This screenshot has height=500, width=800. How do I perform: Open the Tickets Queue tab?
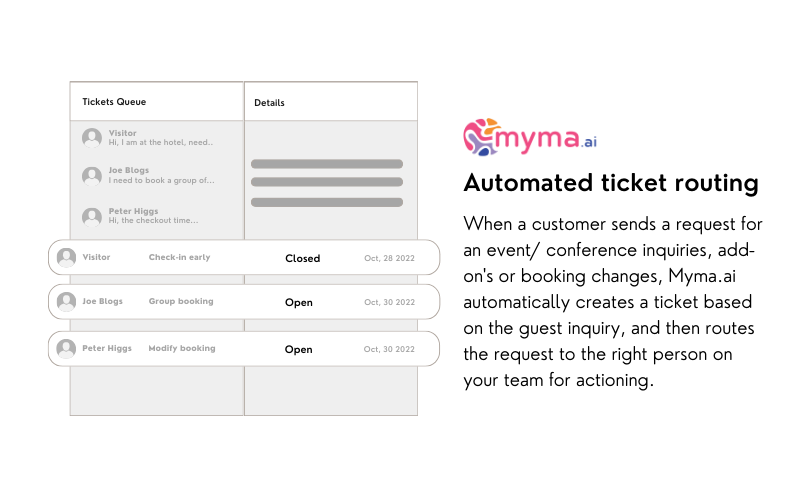coord(114,102)
